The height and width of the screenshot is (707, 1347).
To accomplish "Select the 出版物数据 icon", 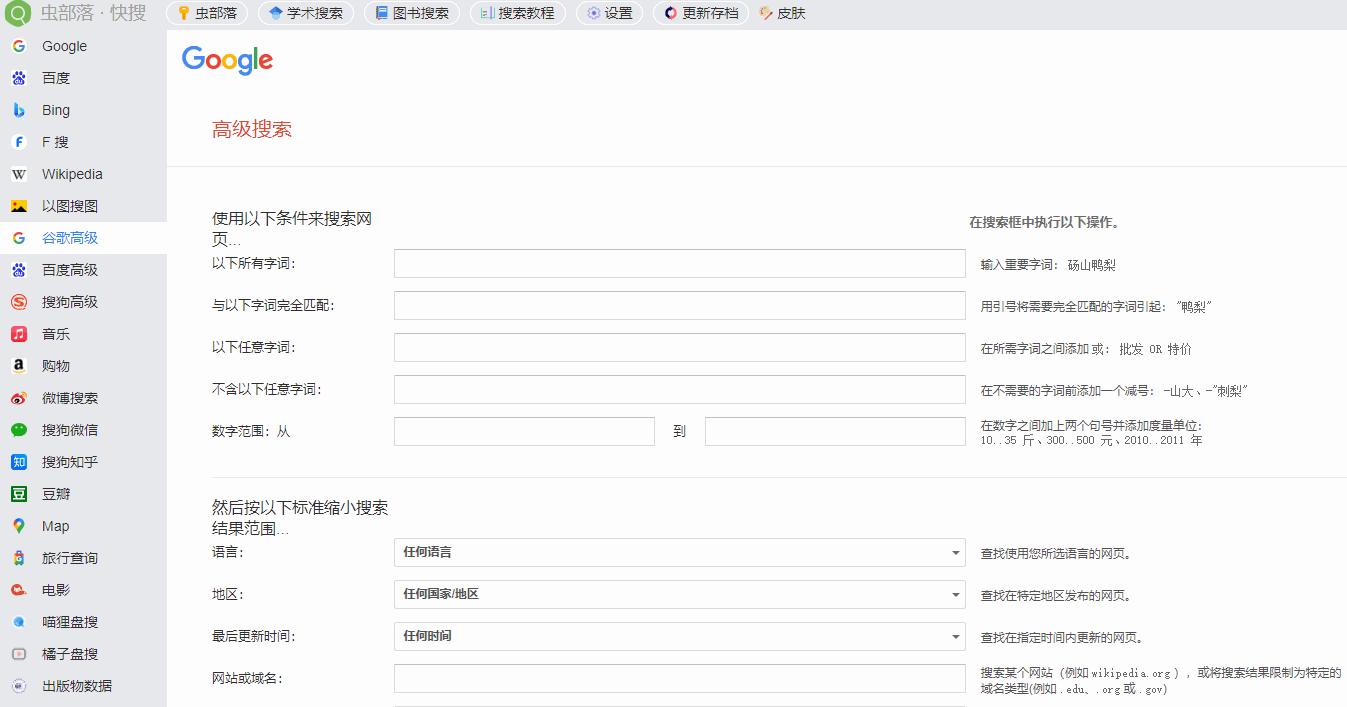I will pos(19,686).
